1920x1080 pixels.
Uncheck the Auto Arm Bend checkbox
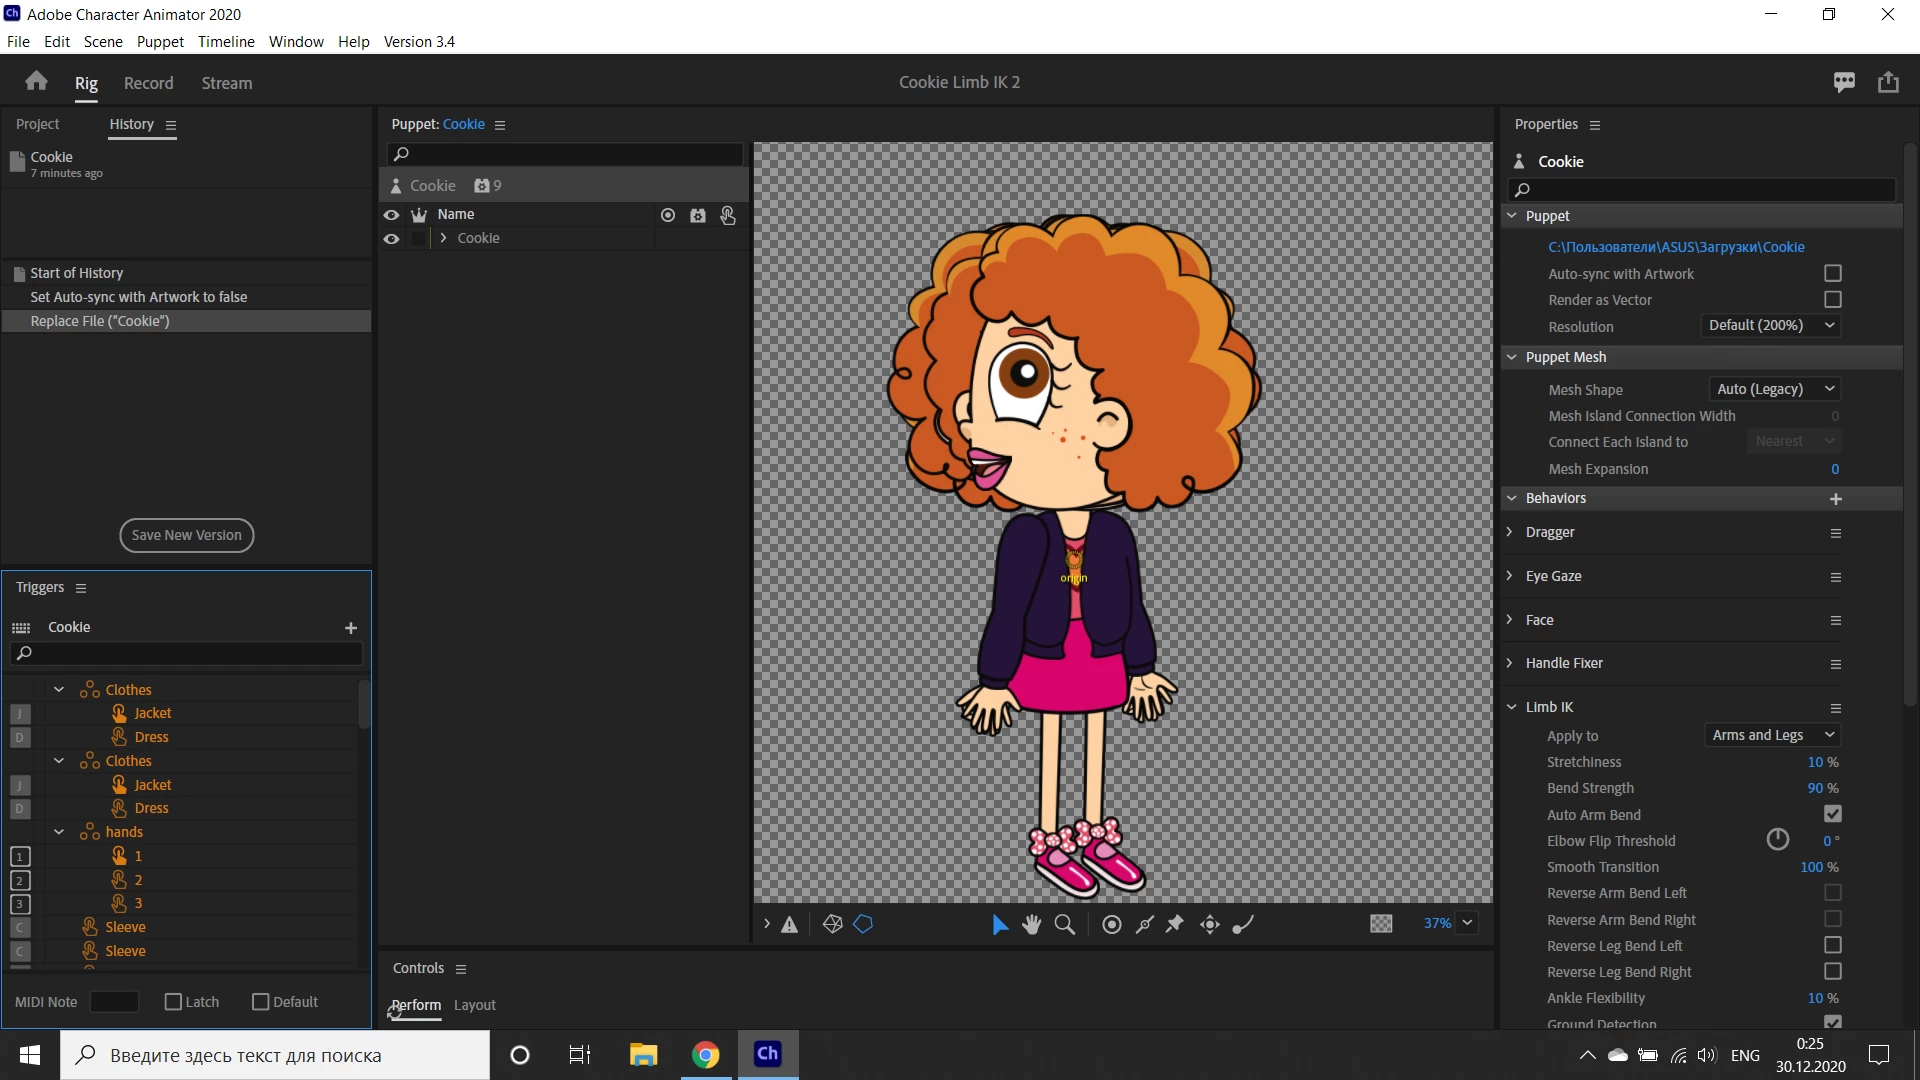(1832, 814)
